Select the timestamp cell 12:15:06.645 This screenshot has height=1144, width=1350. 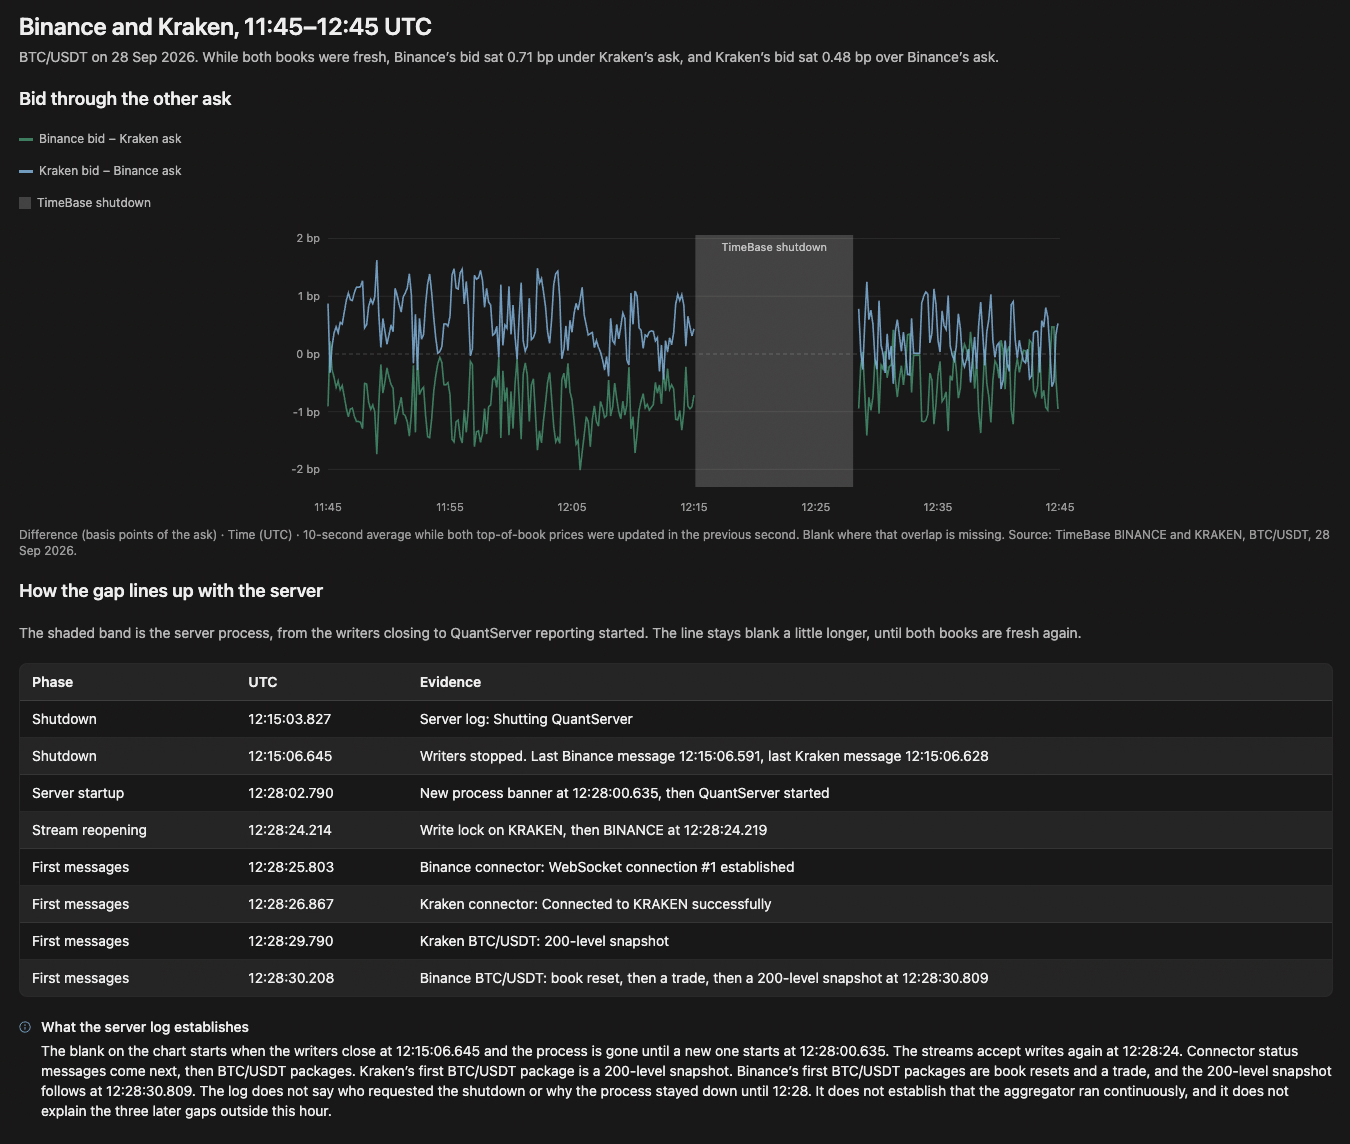tap(290, 756)
